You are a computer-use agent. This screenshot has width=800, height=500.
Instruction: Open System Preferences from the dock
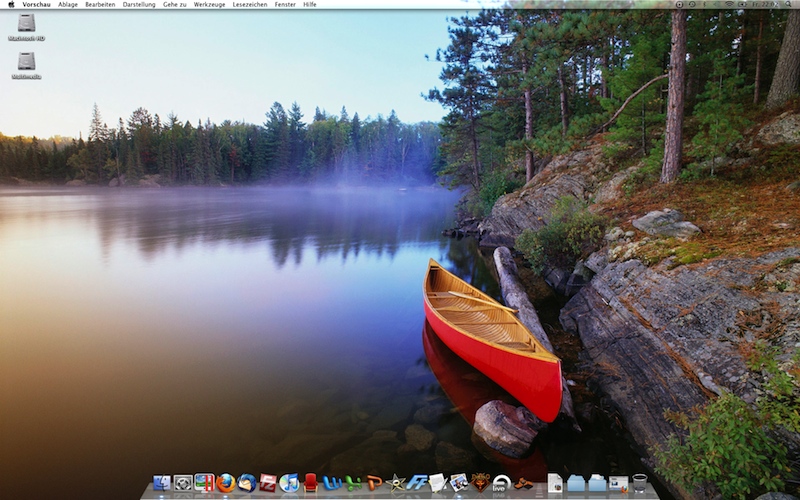pos(183,483)
